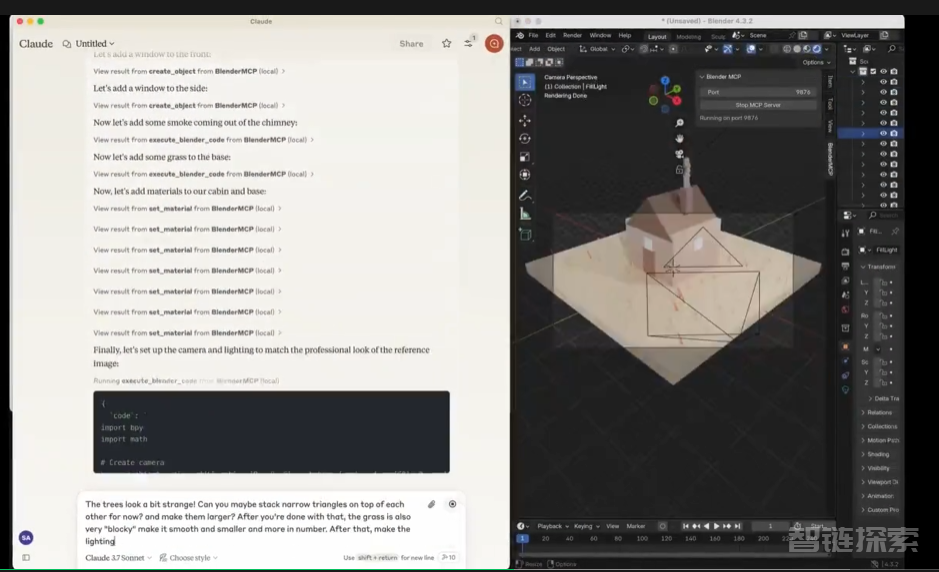Screen dimensions: 939x572
Task: Open the Add menu in viewport header
Action: coord(534,49)
